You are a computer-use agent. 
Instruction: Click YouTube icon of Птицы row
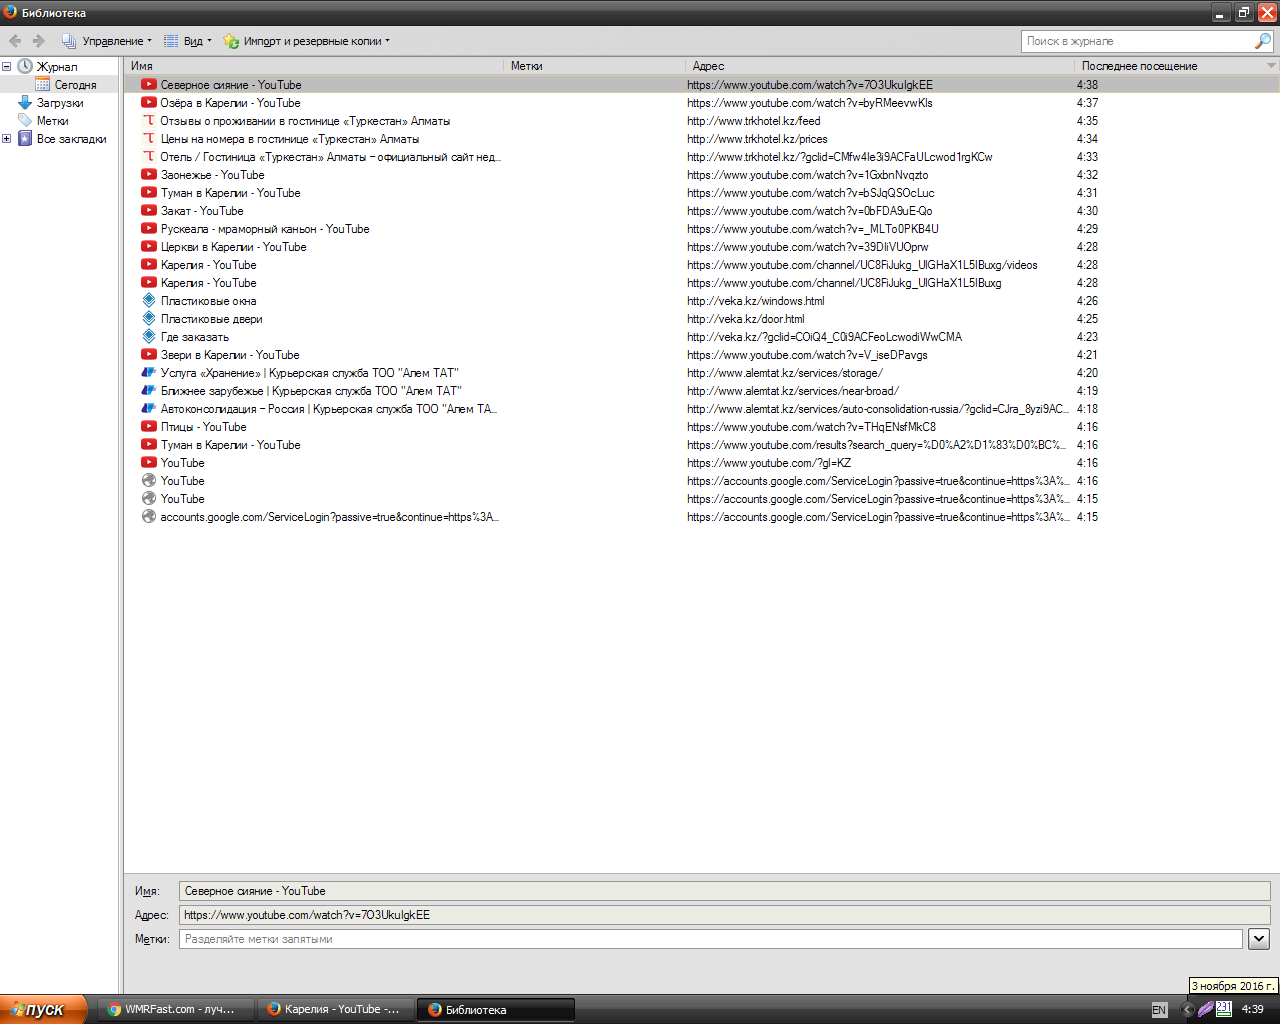point(149,427)
